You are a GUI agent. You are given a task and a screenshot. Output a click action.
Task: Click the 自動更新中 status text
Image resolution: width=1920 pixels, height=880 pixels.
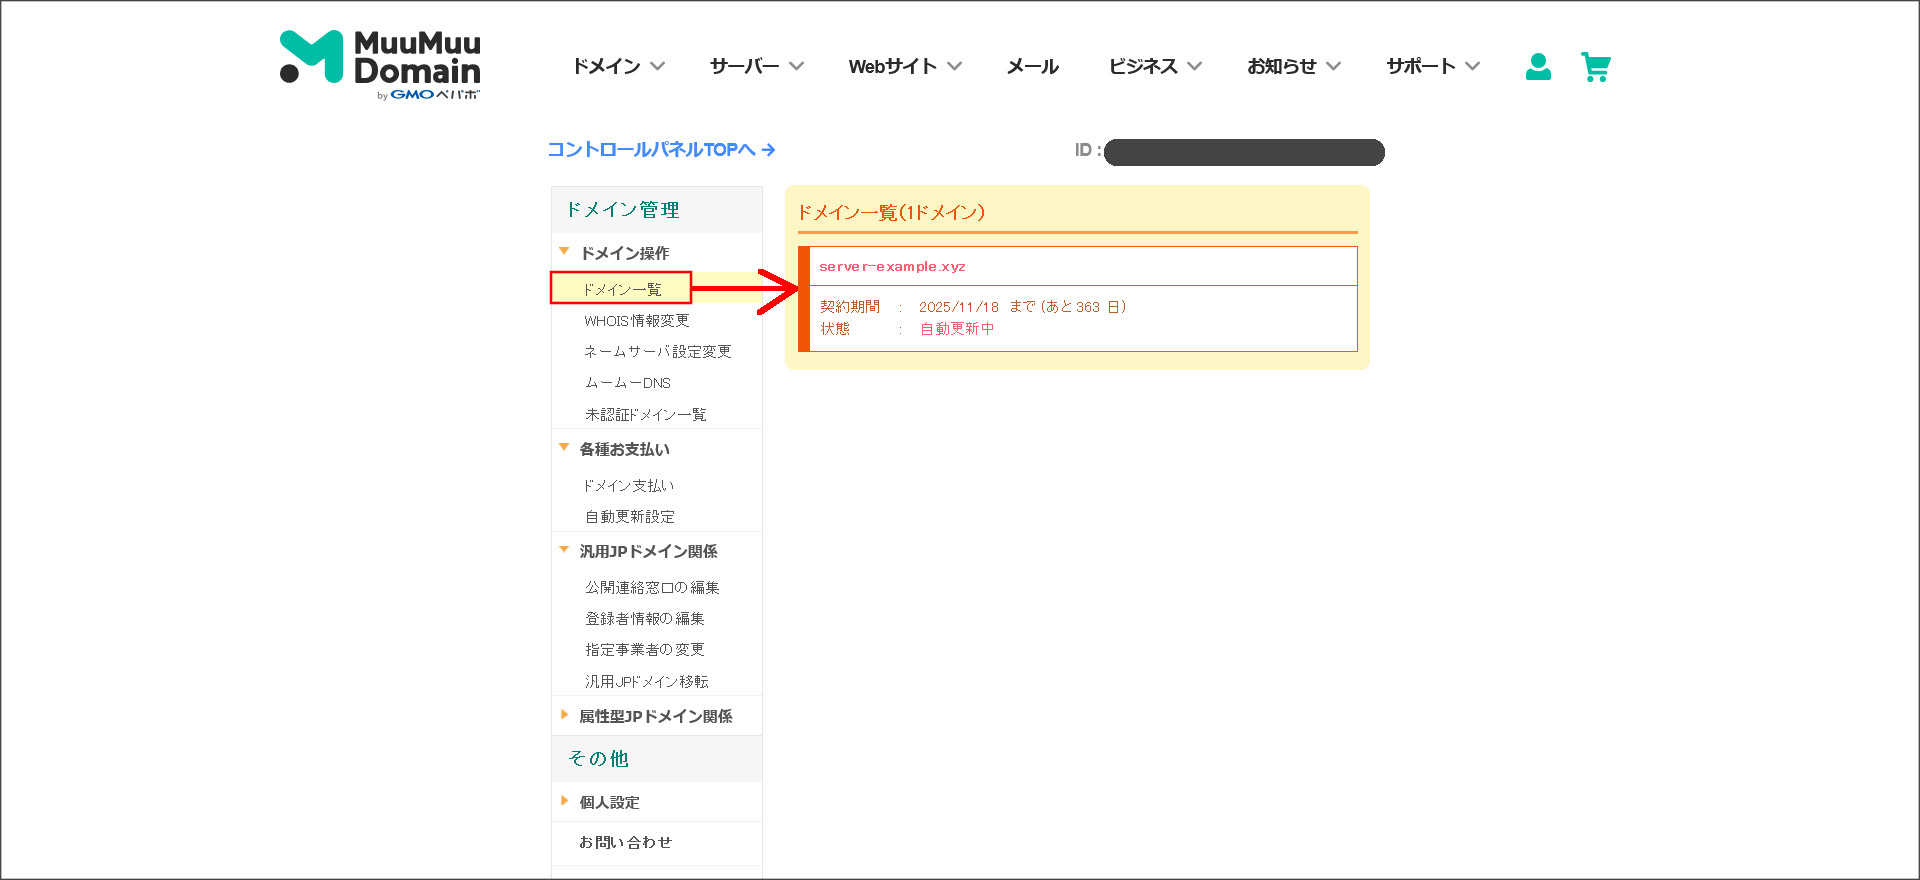[957, 329]
